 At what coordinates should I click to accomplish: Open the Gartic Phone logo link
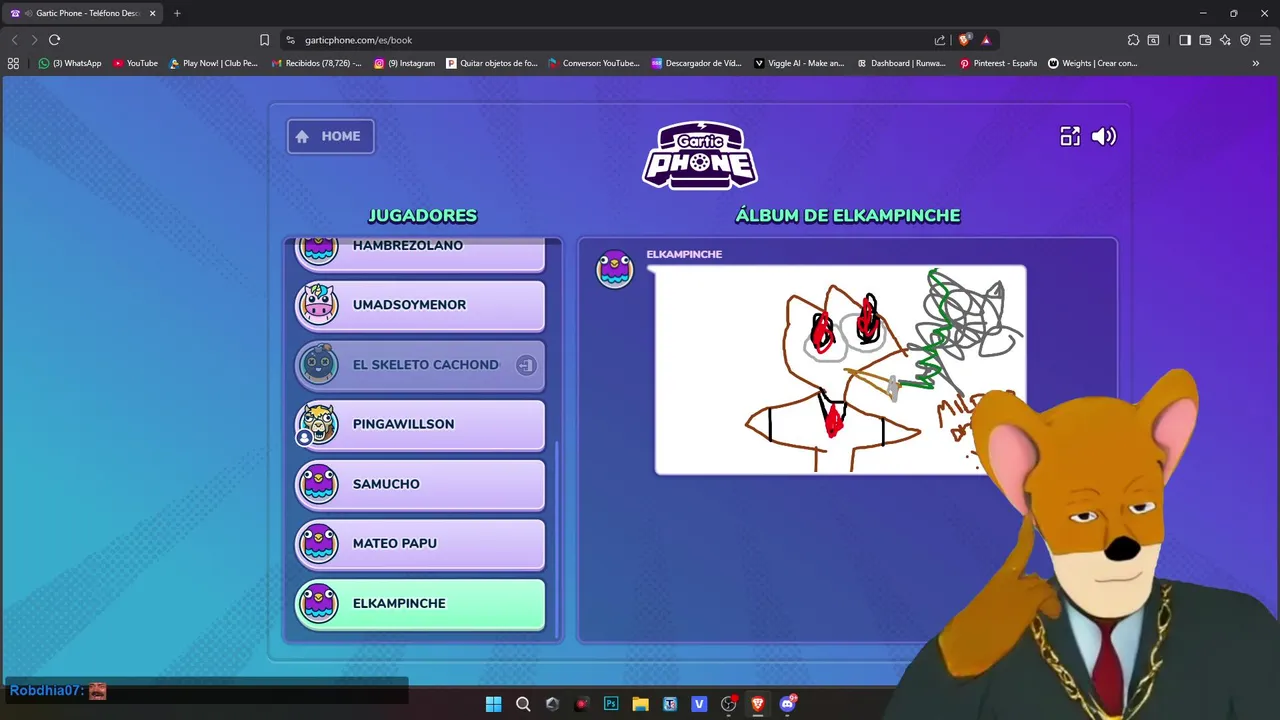click(x=700, y=155)
